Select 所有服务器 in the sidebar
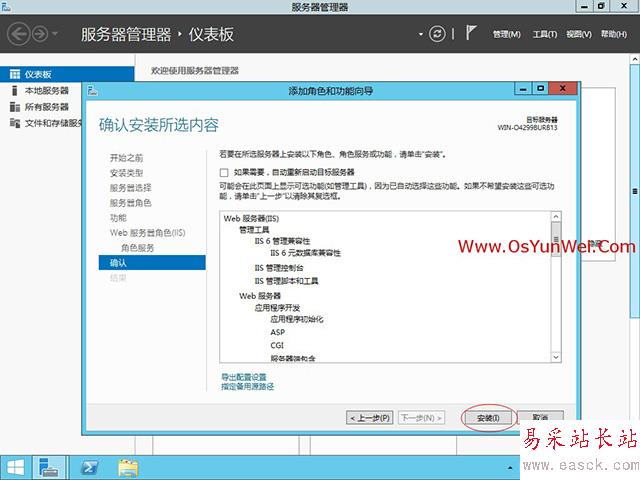The height and width of the screenshot is (480, 640). [47, 107]
